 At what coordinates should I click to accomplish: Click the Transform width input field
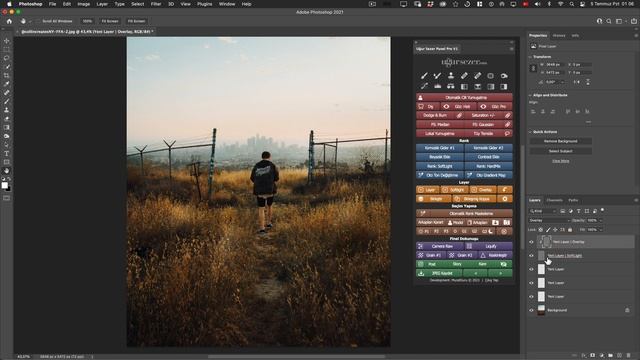tap(555, 64)
